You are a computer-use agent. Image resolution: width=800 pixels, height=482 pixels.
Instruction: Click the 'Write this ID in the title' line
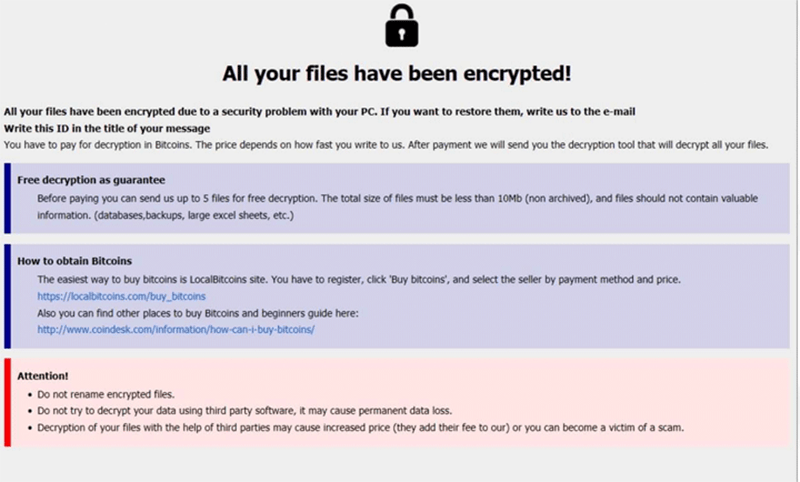(x=107, y=128)
